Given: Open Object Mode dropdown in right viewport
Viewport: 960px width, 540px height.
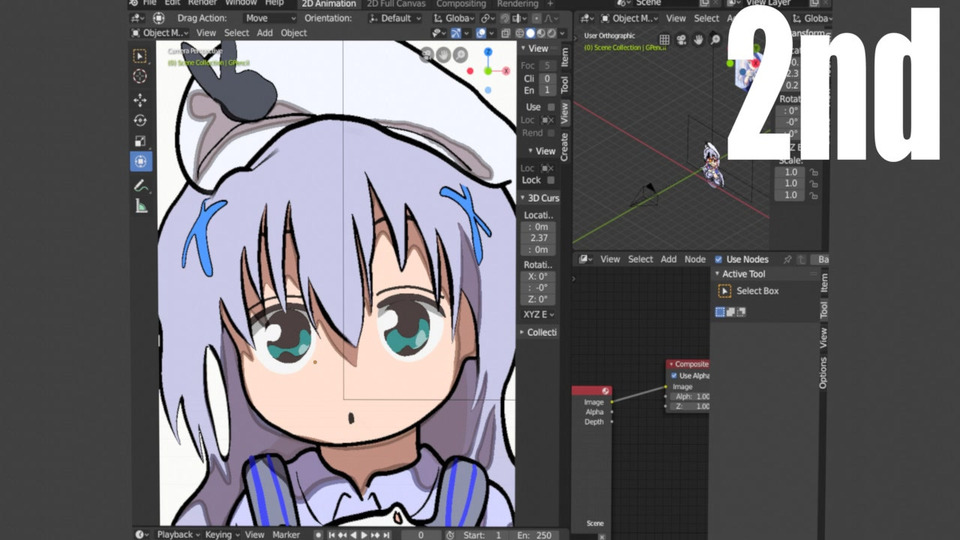Looking at the screenshot, I should click(629, 18).
